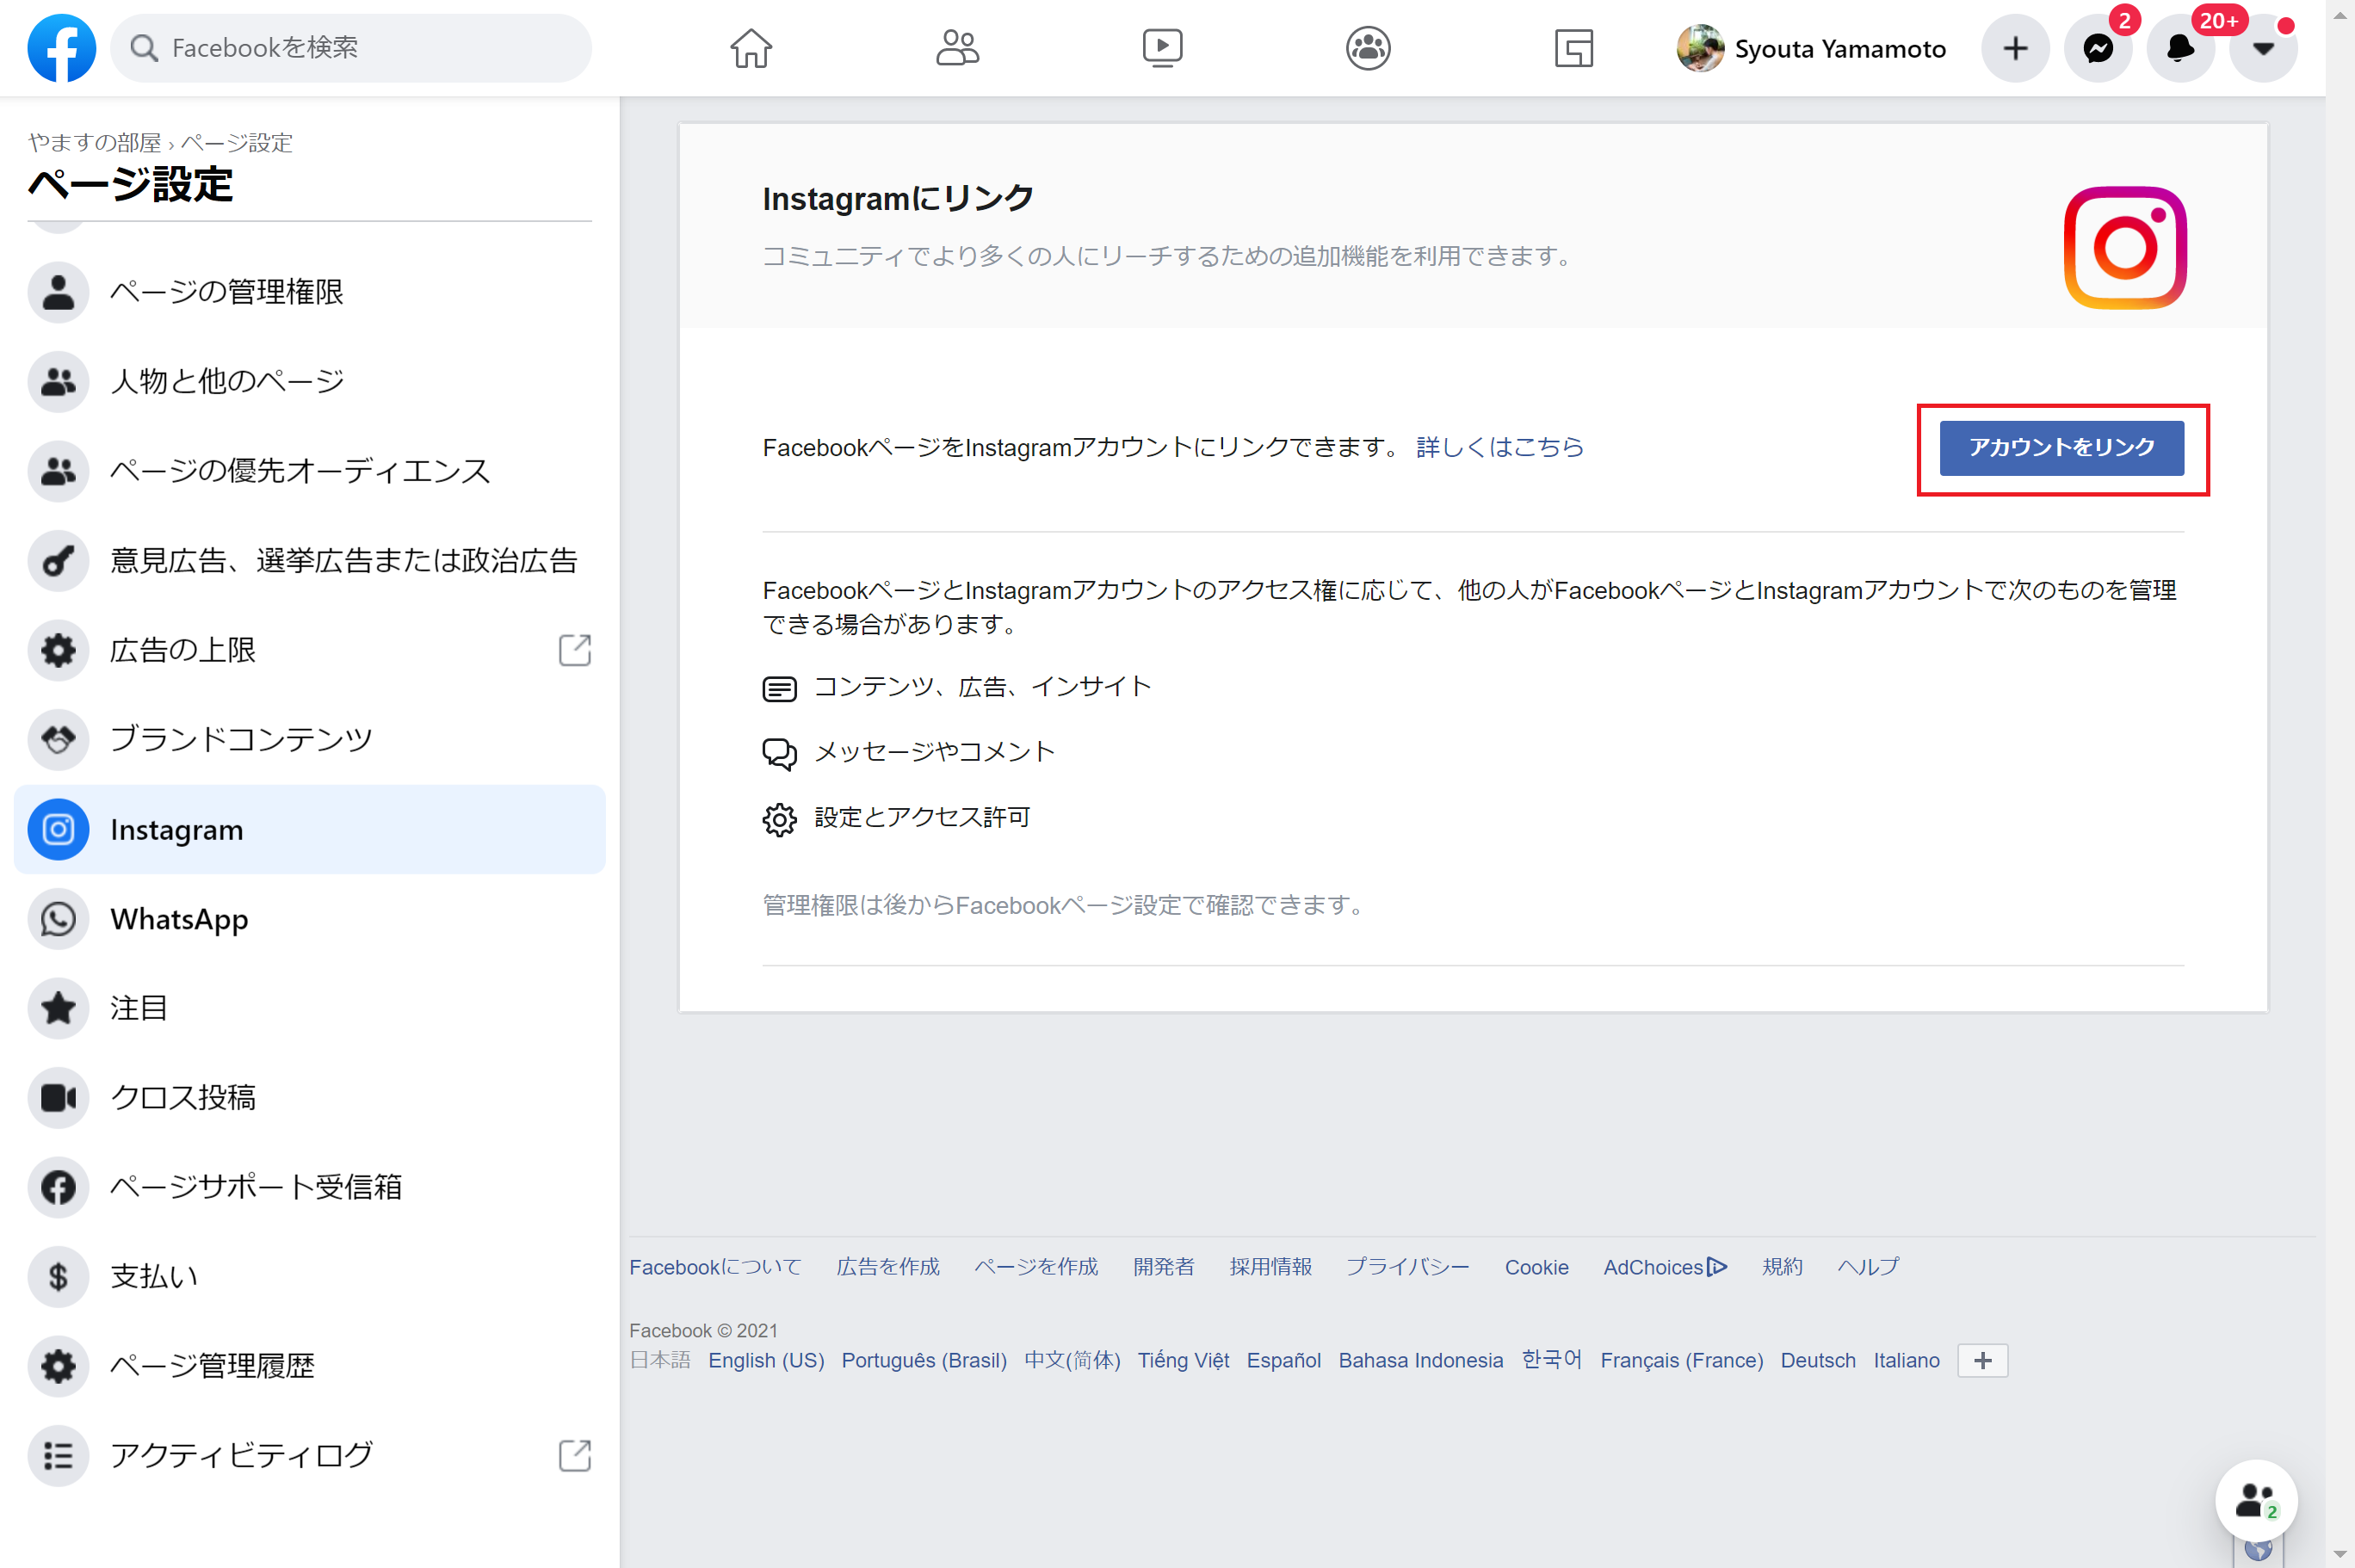Open ページを作成 footer link
This screenshot has width=2355, height=1568.
[x=1036, y=1267]
